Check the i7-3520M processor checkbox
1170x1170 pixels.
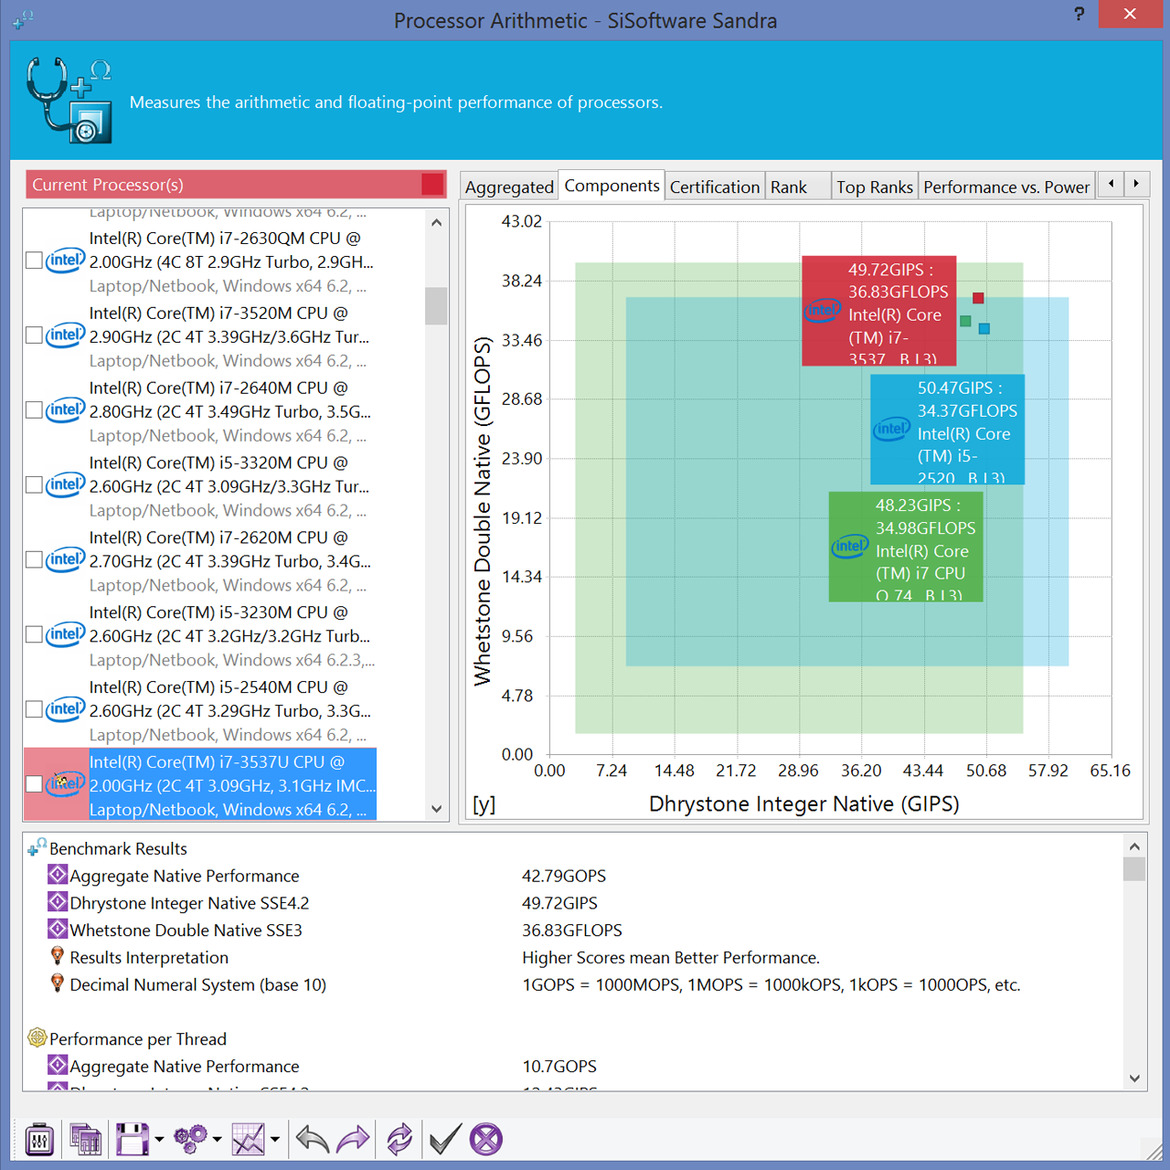[x=34, y=335]
